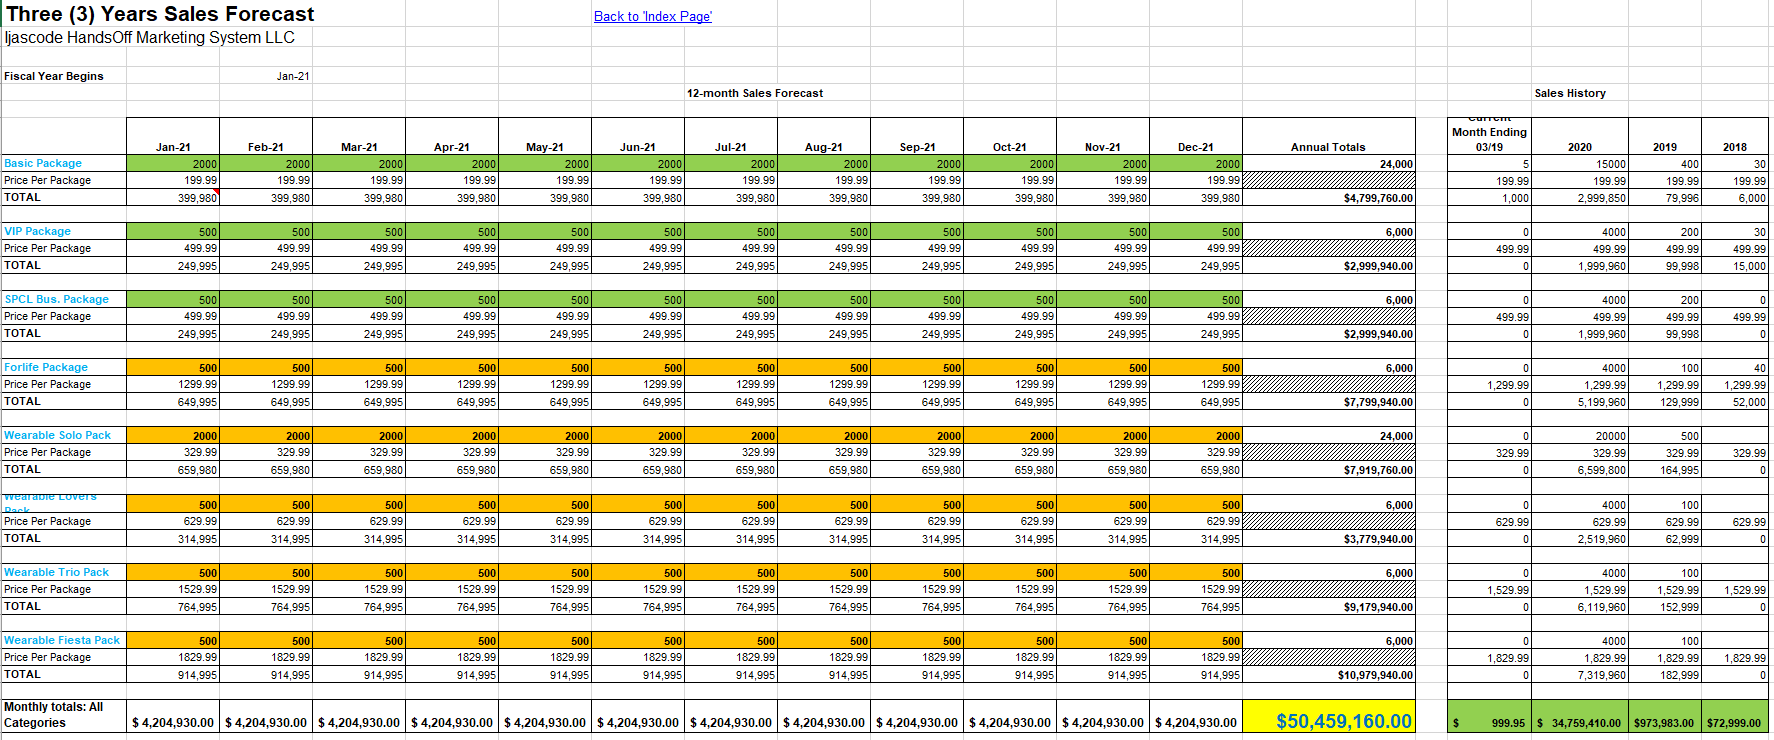Select the $4,799,760.00 Basic Package annual total
The width and height of the screenshot is (1774, 740).
(x=1377, y=198)
